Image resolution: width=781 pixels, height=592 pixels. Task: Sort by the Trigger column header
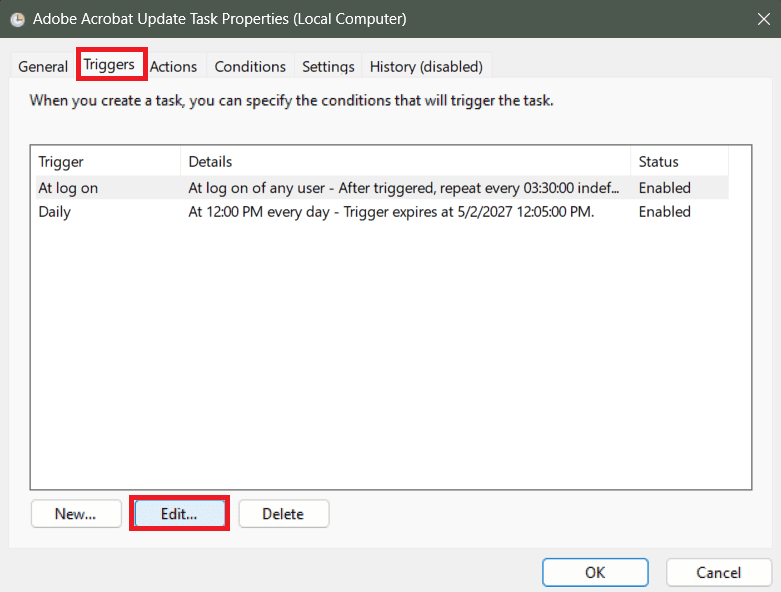tap(106, 161)
